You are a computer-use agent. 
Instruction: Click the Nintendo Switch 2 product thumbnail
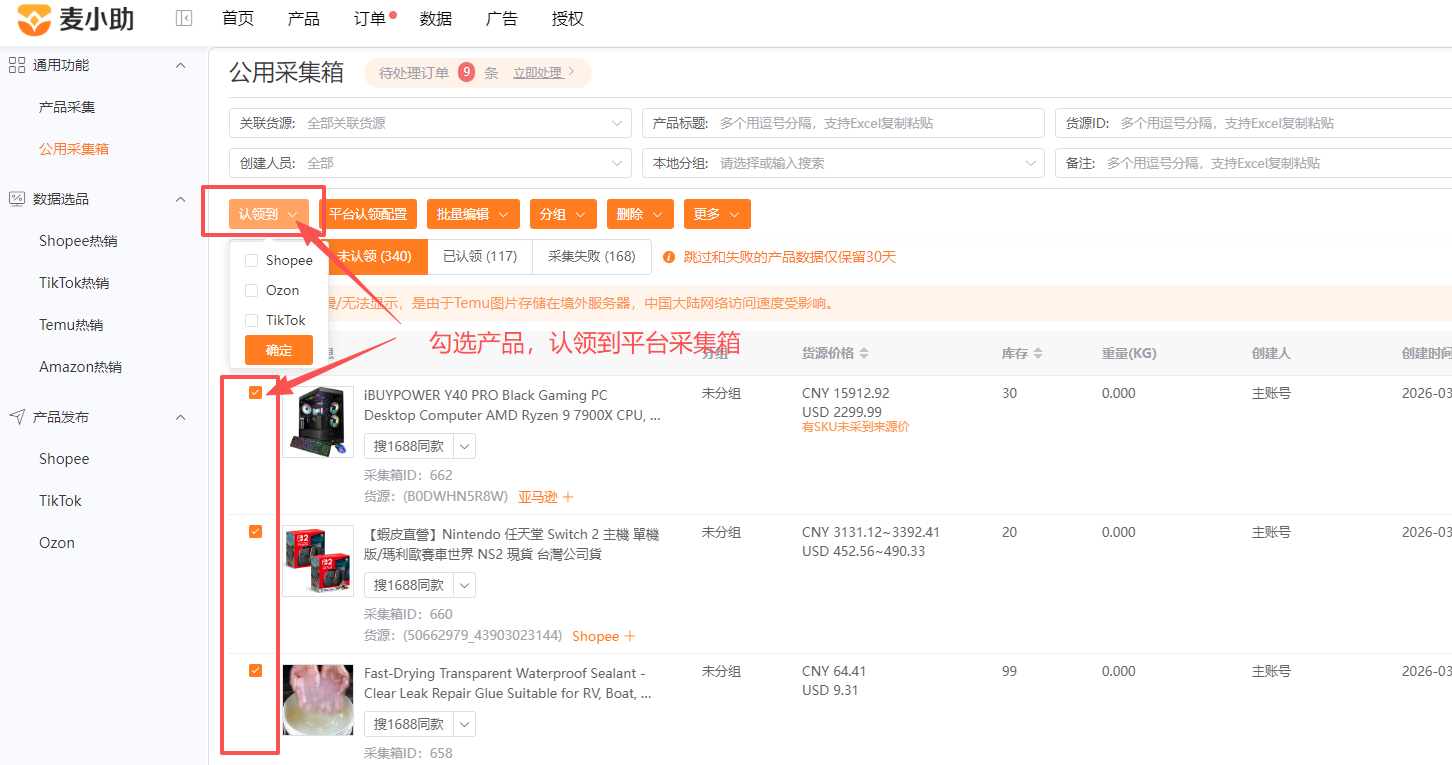pos(318,561)
